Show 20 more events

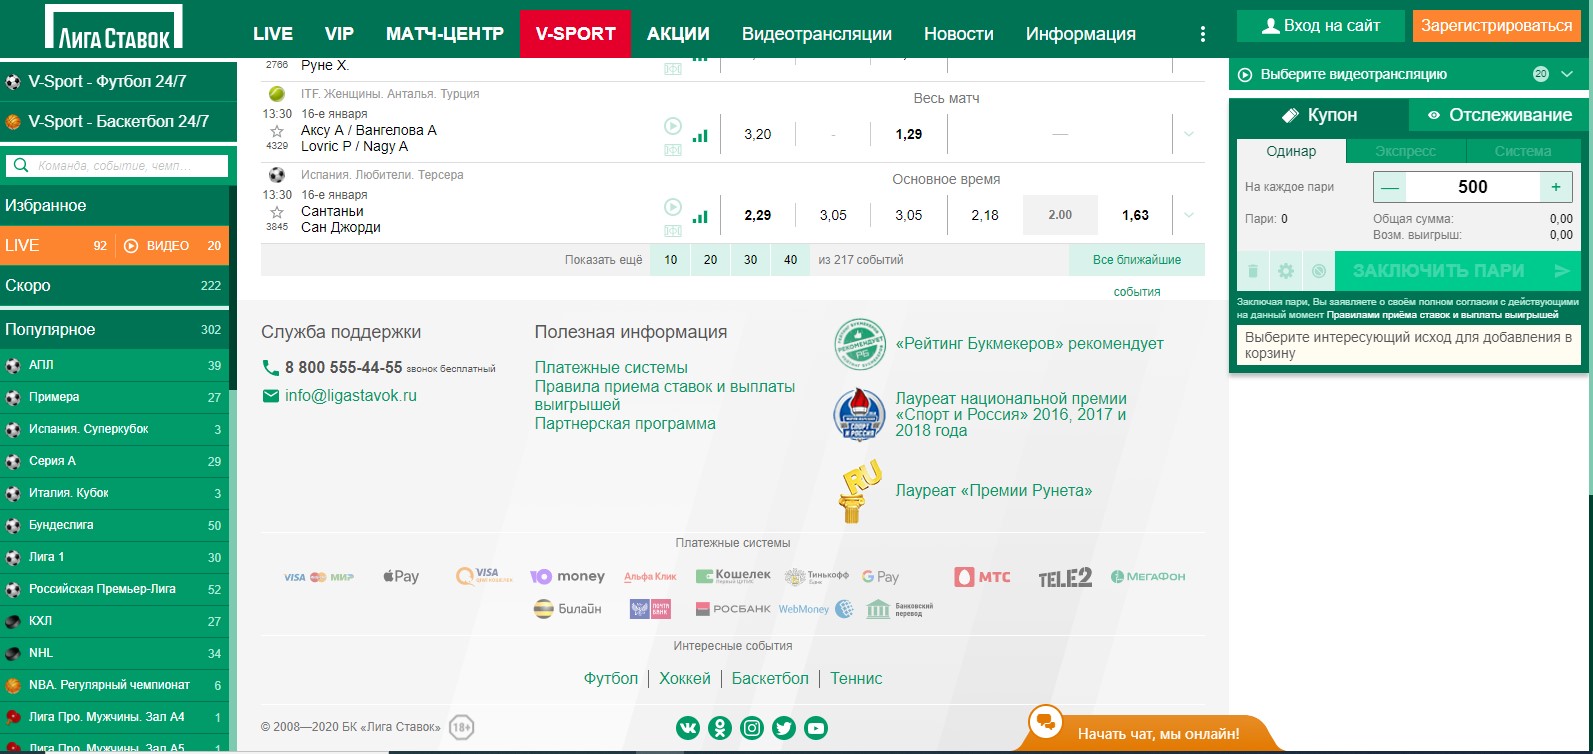710,260
